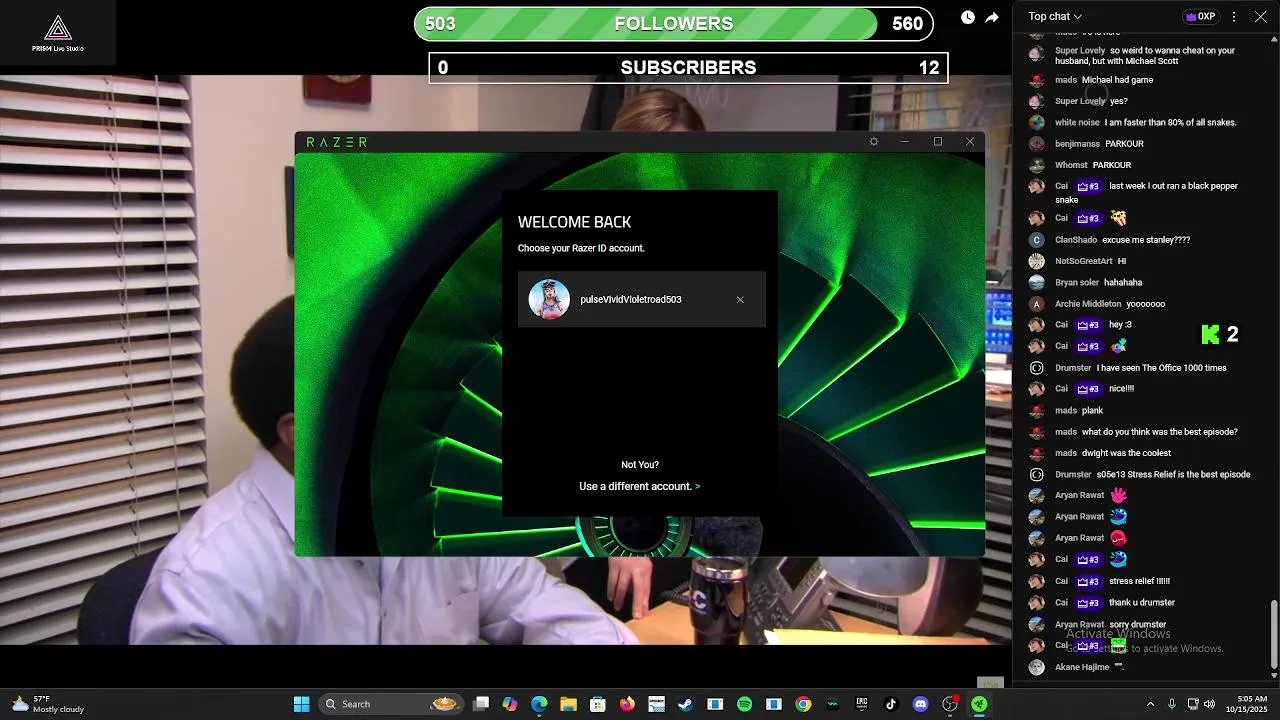1280x720 pixels.
Task: Open chat three-dot options menu
Action: click(1234, 16)
